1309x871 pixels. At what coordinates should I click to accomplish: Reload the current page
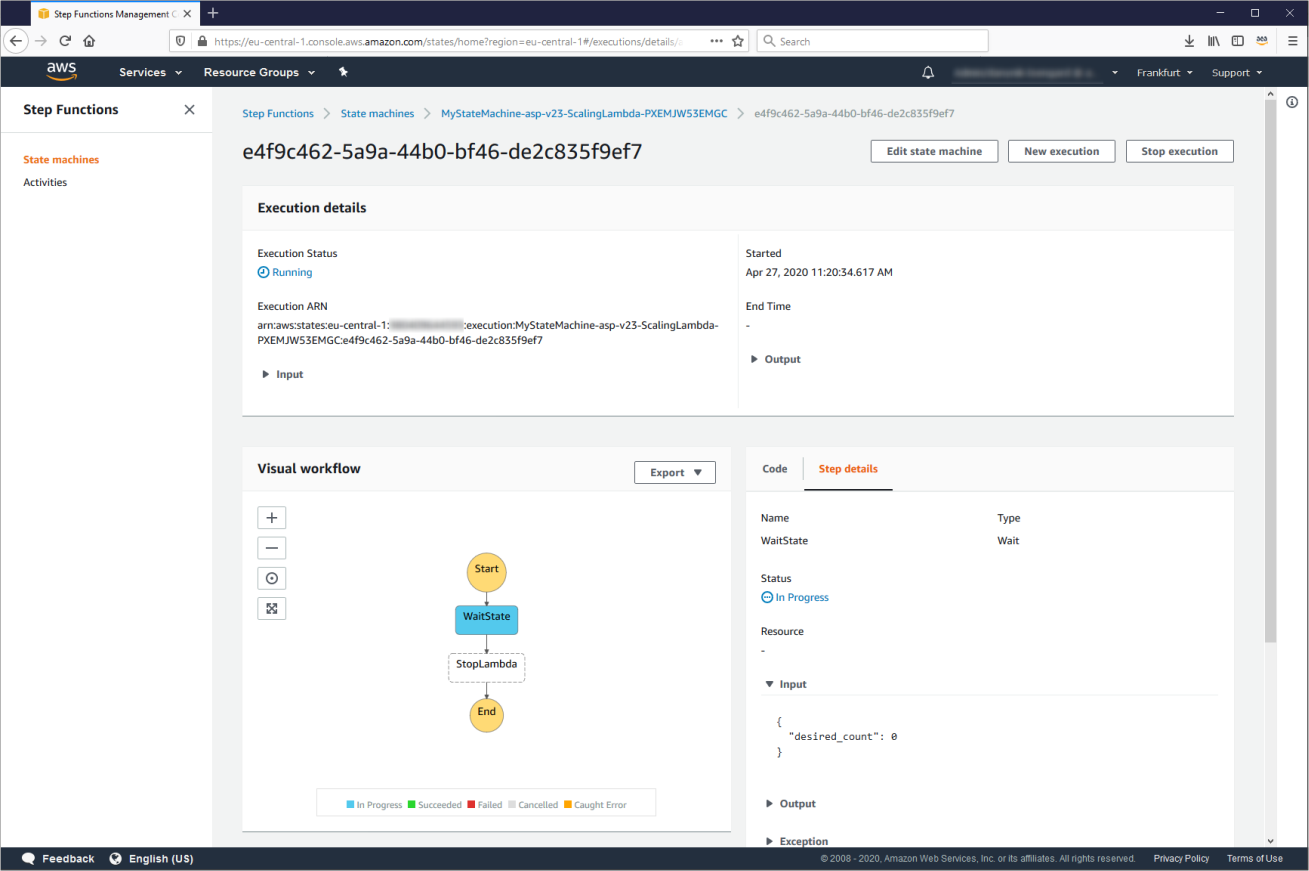point(65,41)
